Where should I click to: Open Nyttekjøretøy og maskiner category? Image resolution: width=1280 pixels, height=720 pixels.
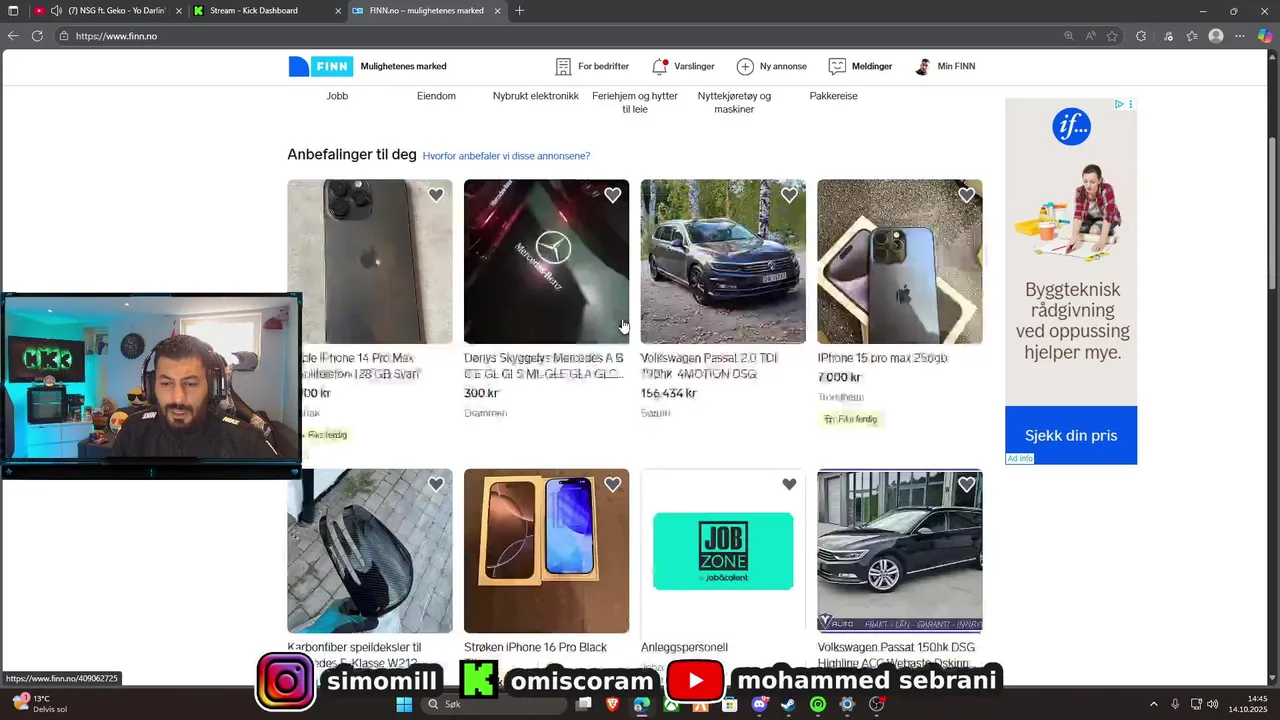[x=734, y=102]
